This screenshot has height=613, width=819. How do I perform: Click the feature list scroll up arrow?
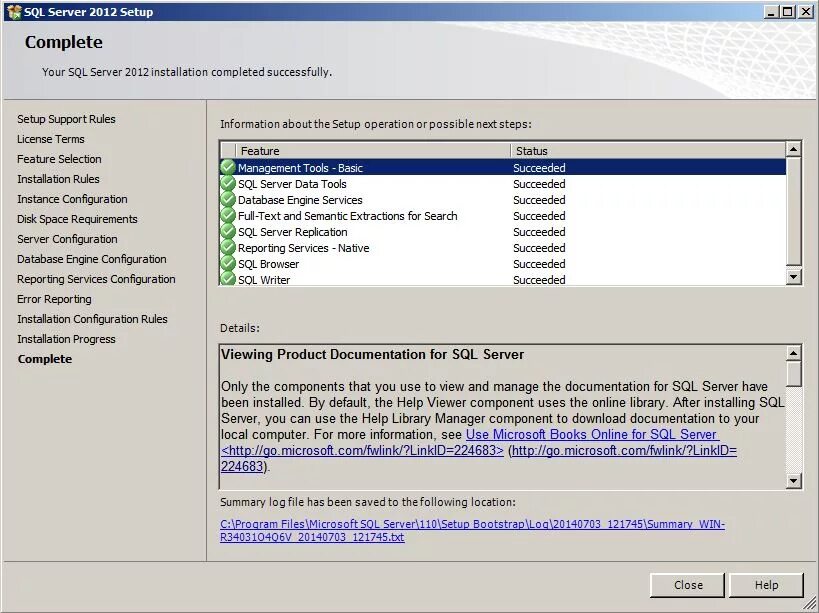(x=793, y=149)
